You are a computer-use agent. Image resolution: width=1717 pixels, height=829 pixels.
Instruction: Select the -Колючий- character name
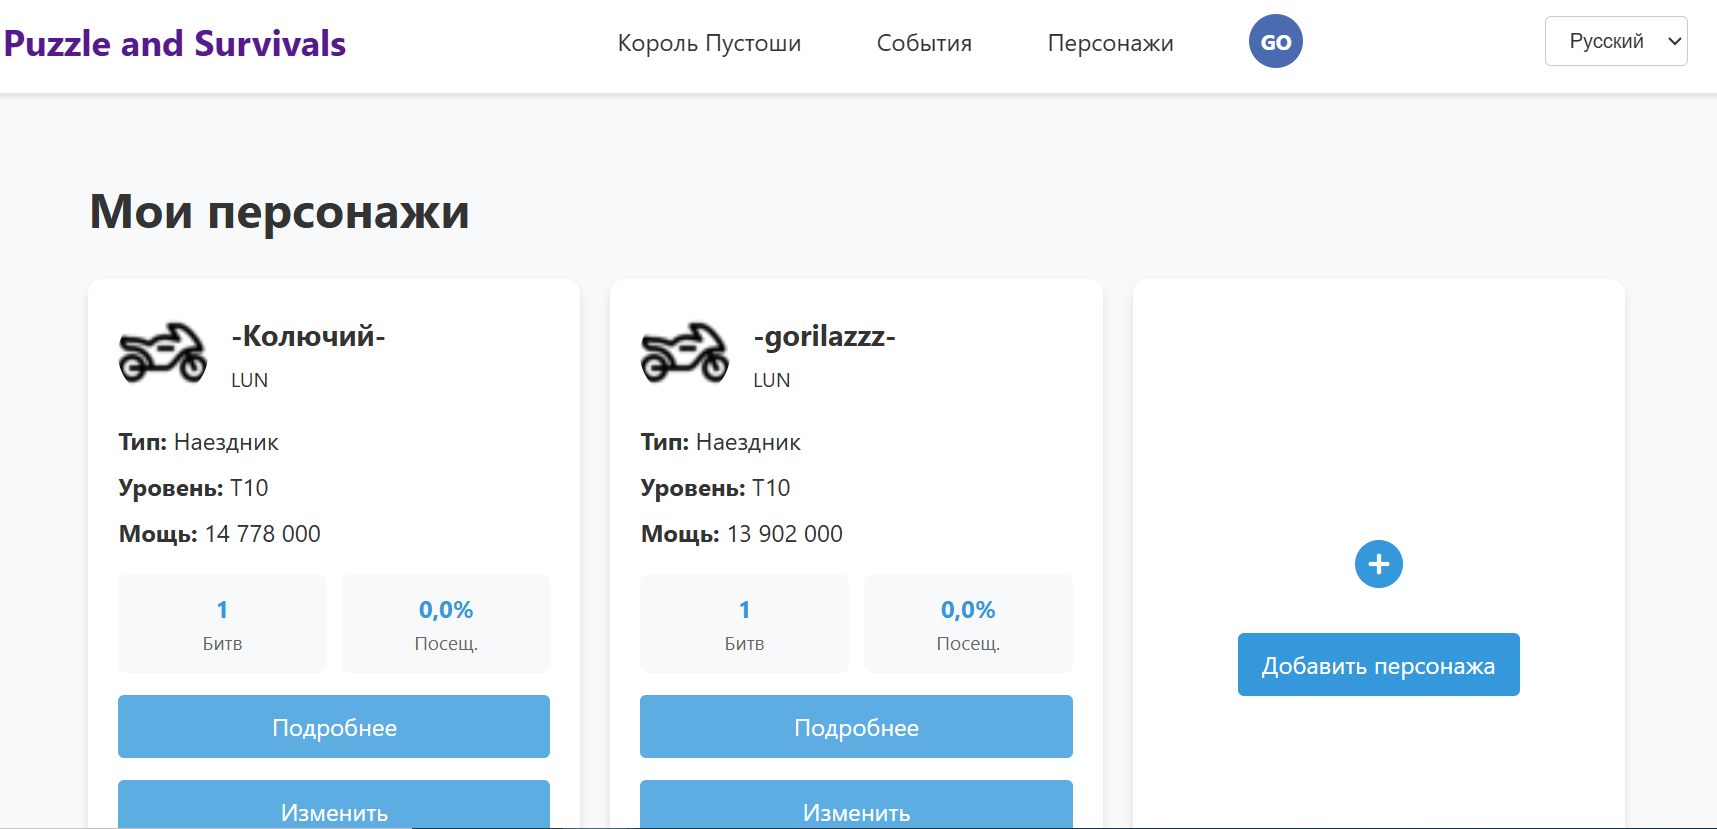(x=308, y=336)
